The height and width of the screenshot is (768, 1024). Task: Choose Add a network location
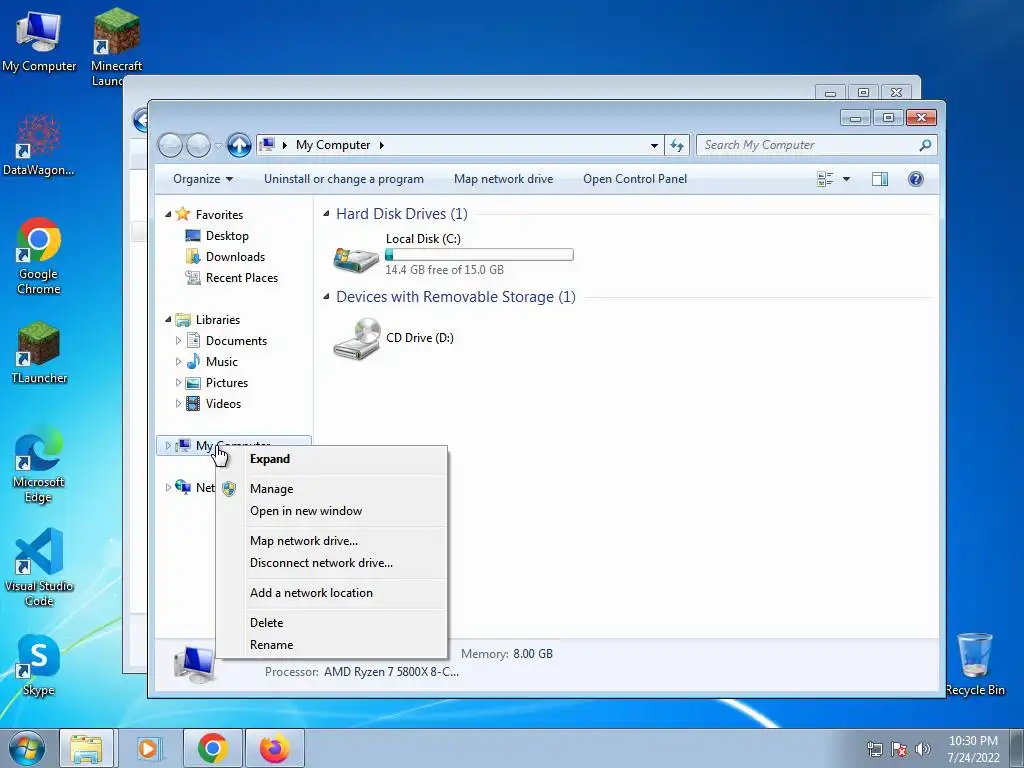click(x=332, y=593)
